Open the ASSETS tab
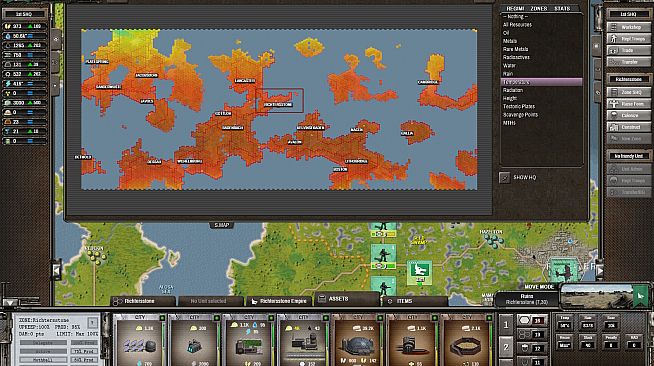Image resolution: width=654 pixels, height=366 pixels. point(346,299)
